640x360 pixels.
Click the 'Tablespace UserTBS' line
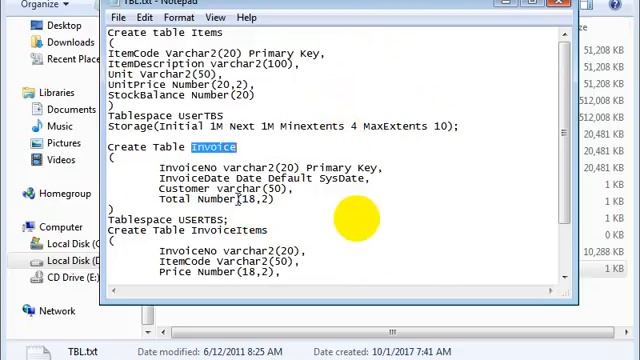(165, 116)
